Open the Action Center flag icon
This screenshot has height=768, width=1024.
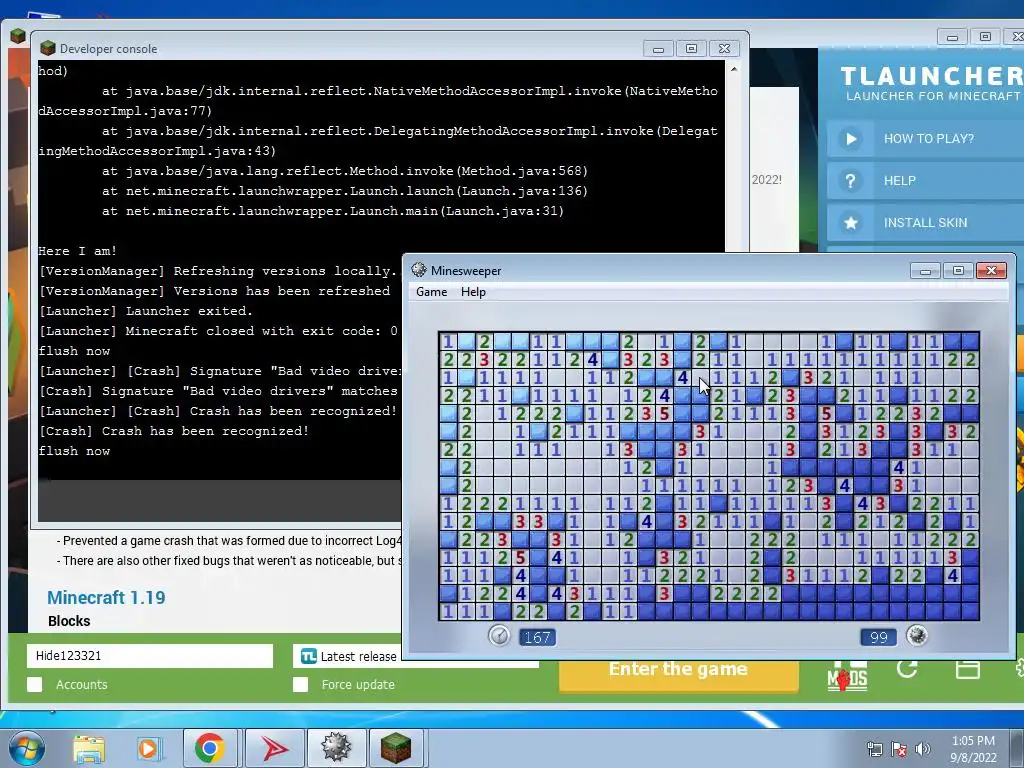pos(899,748)
